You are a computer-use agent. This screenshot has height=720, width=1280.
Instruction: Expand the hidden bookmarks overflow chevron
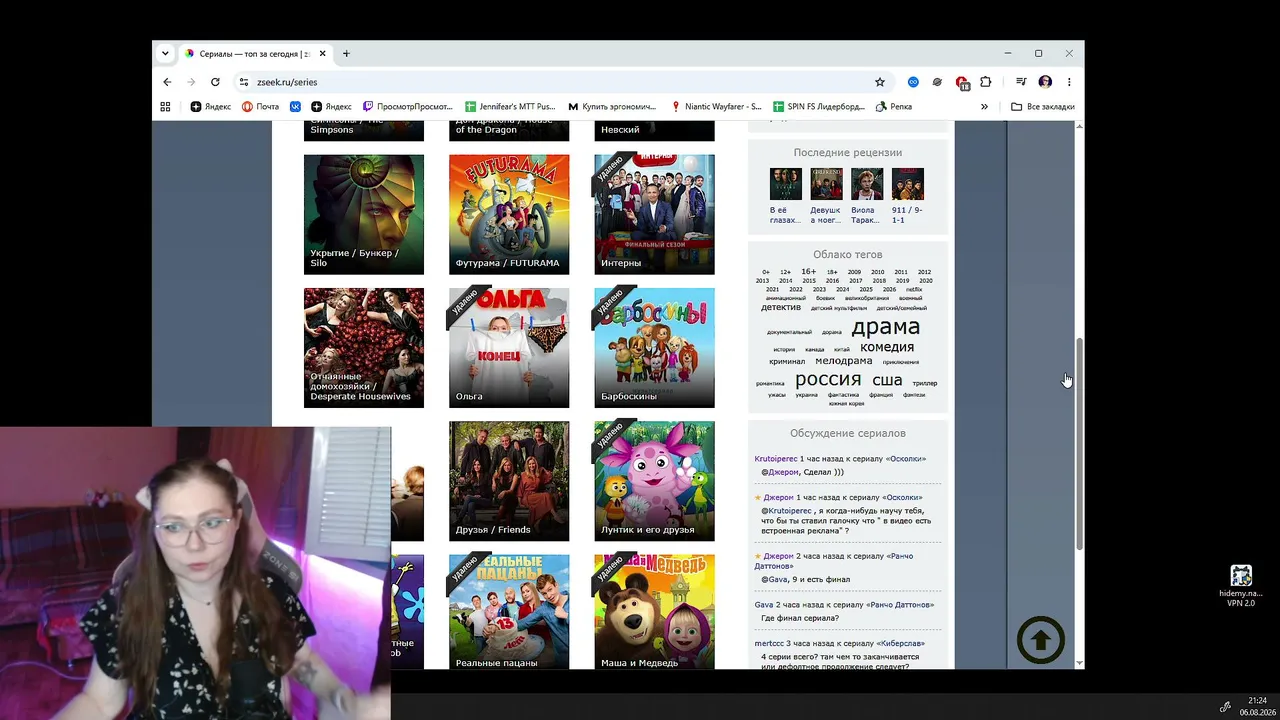(x=984, y=106)
